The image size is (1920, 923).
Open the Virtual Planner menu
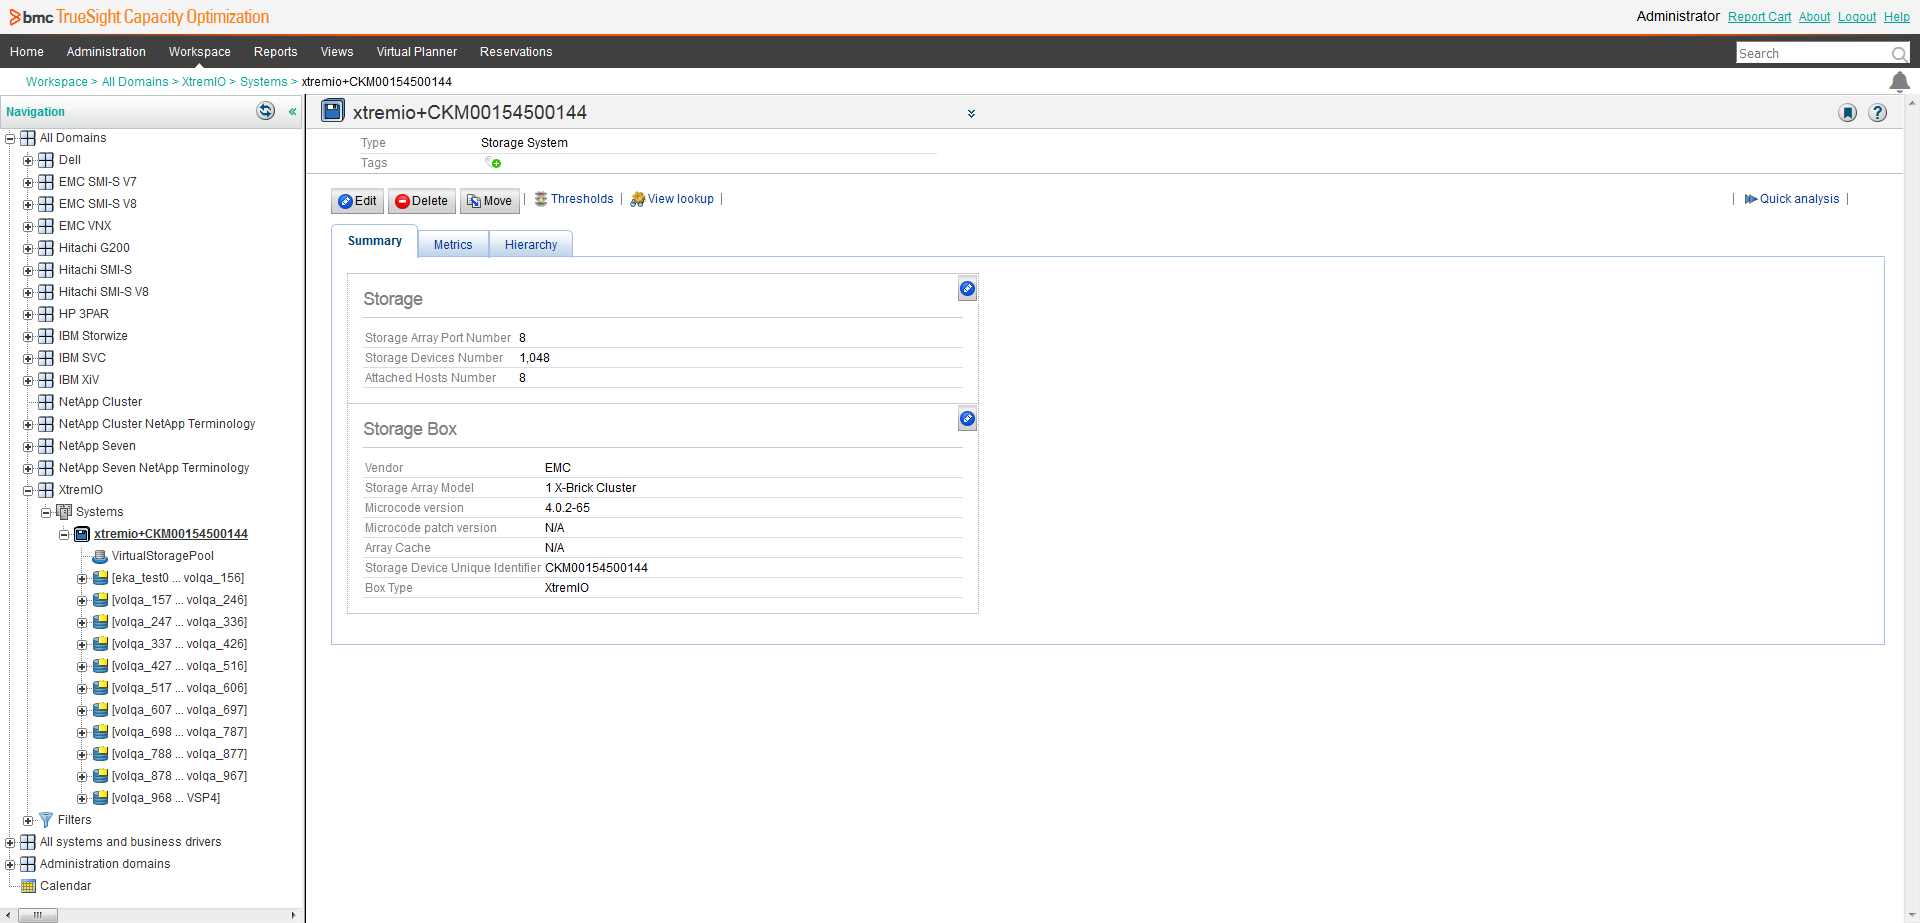417,52
